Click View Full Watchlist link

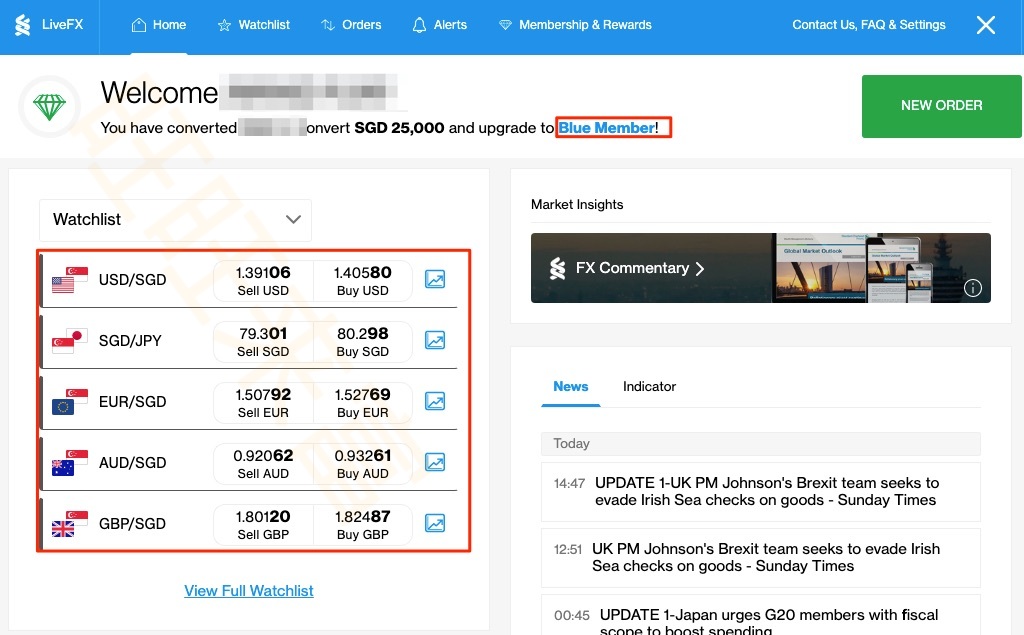pyautogui.click(x=249, y=591)
